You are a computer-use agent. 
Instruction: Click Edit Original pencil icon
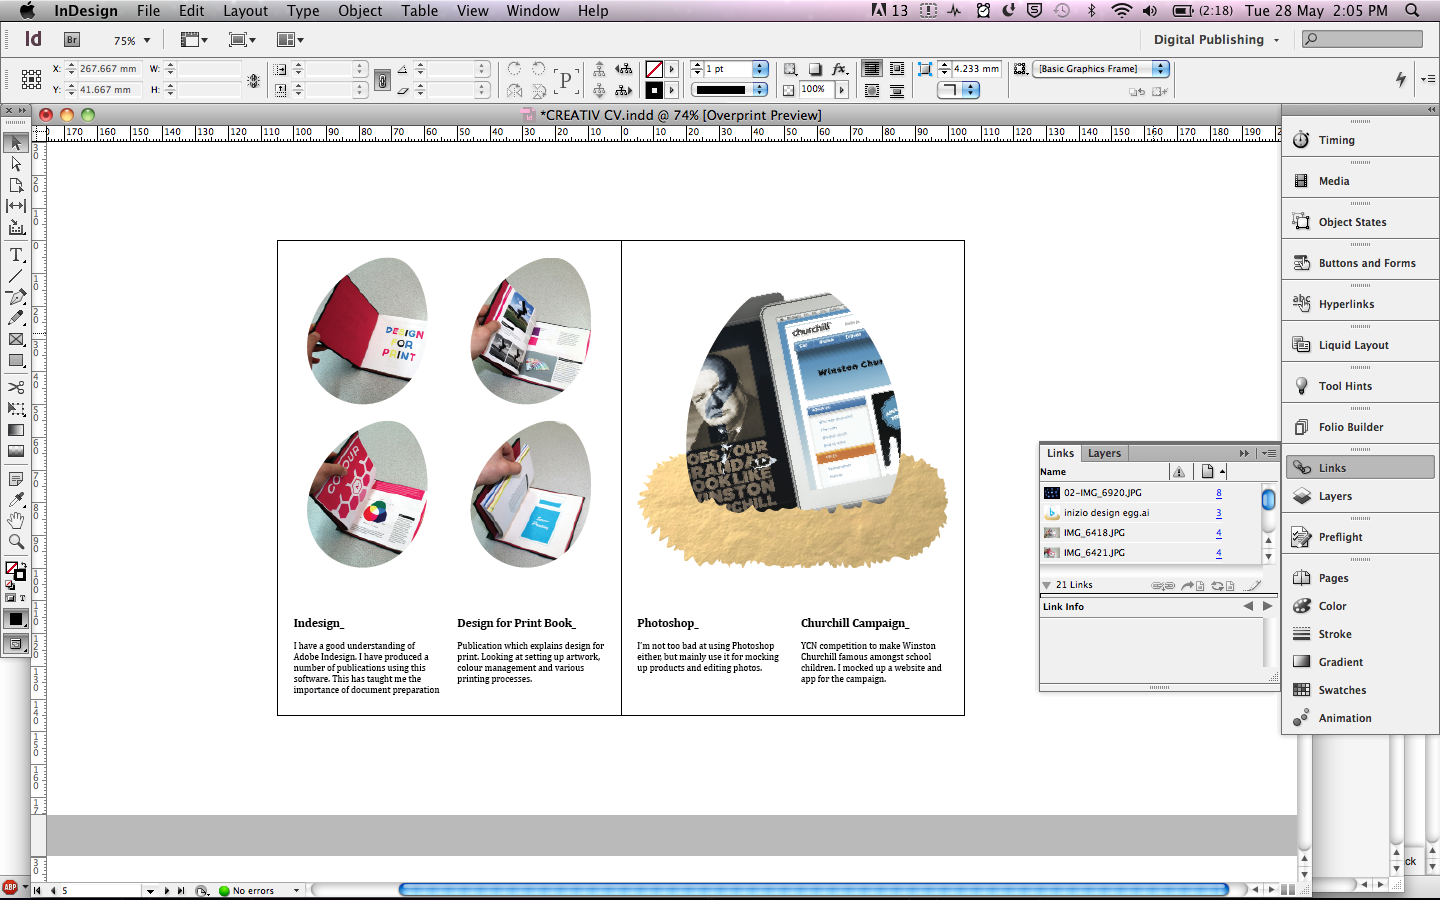1252,586
